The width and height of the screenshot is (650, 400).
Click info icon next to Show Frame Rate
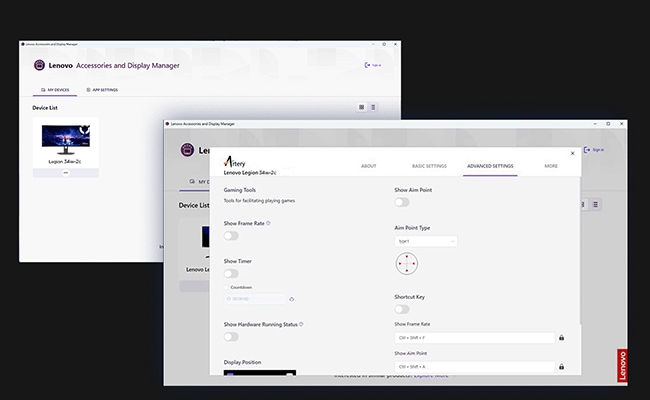click(x=268, y=223)
